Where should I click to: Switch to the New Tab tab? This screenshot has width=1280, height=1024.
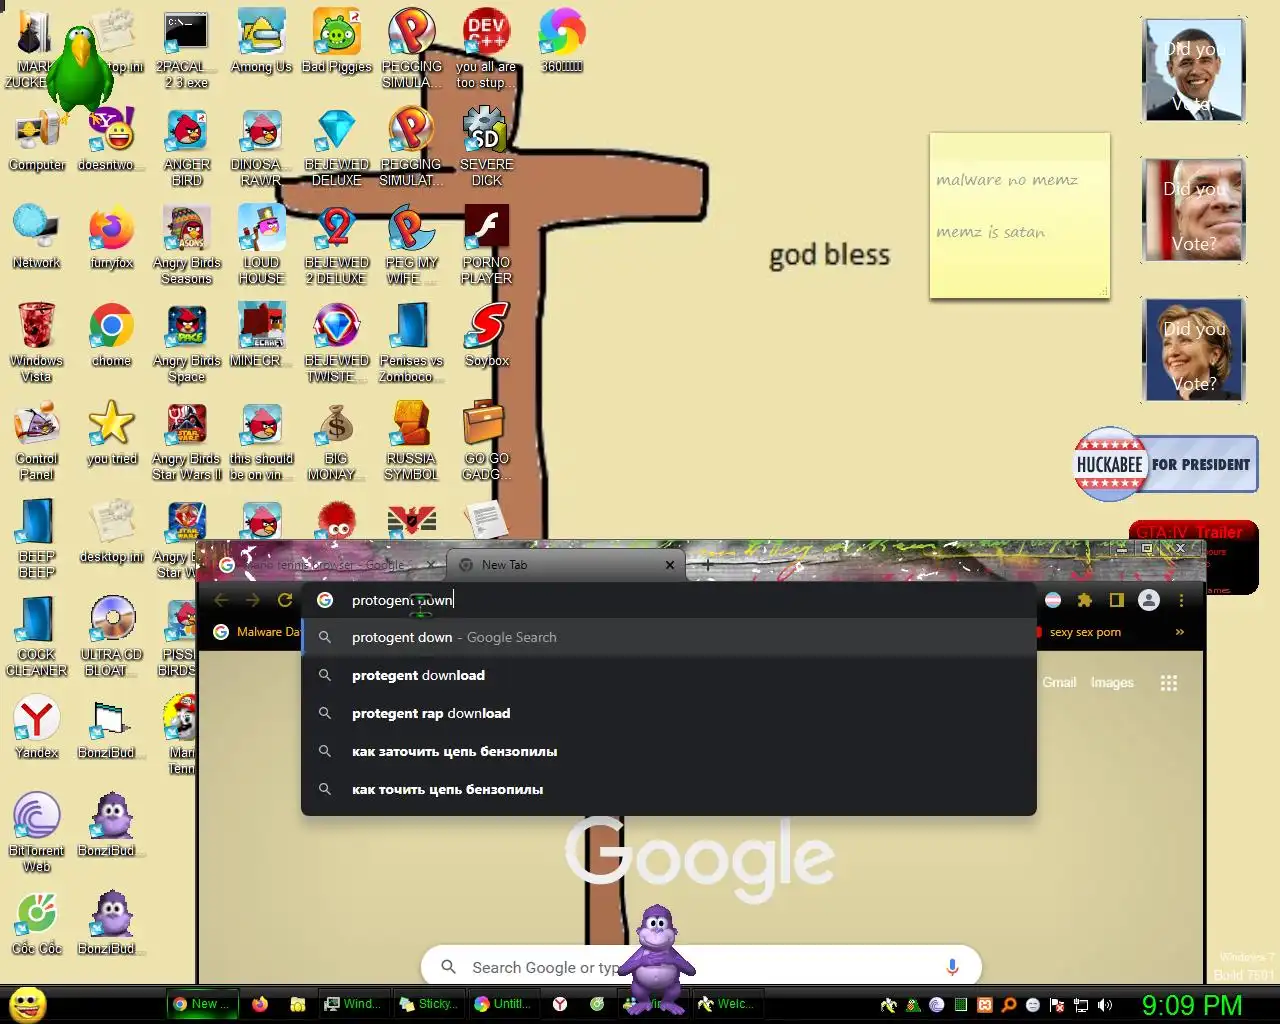[566, 565]
